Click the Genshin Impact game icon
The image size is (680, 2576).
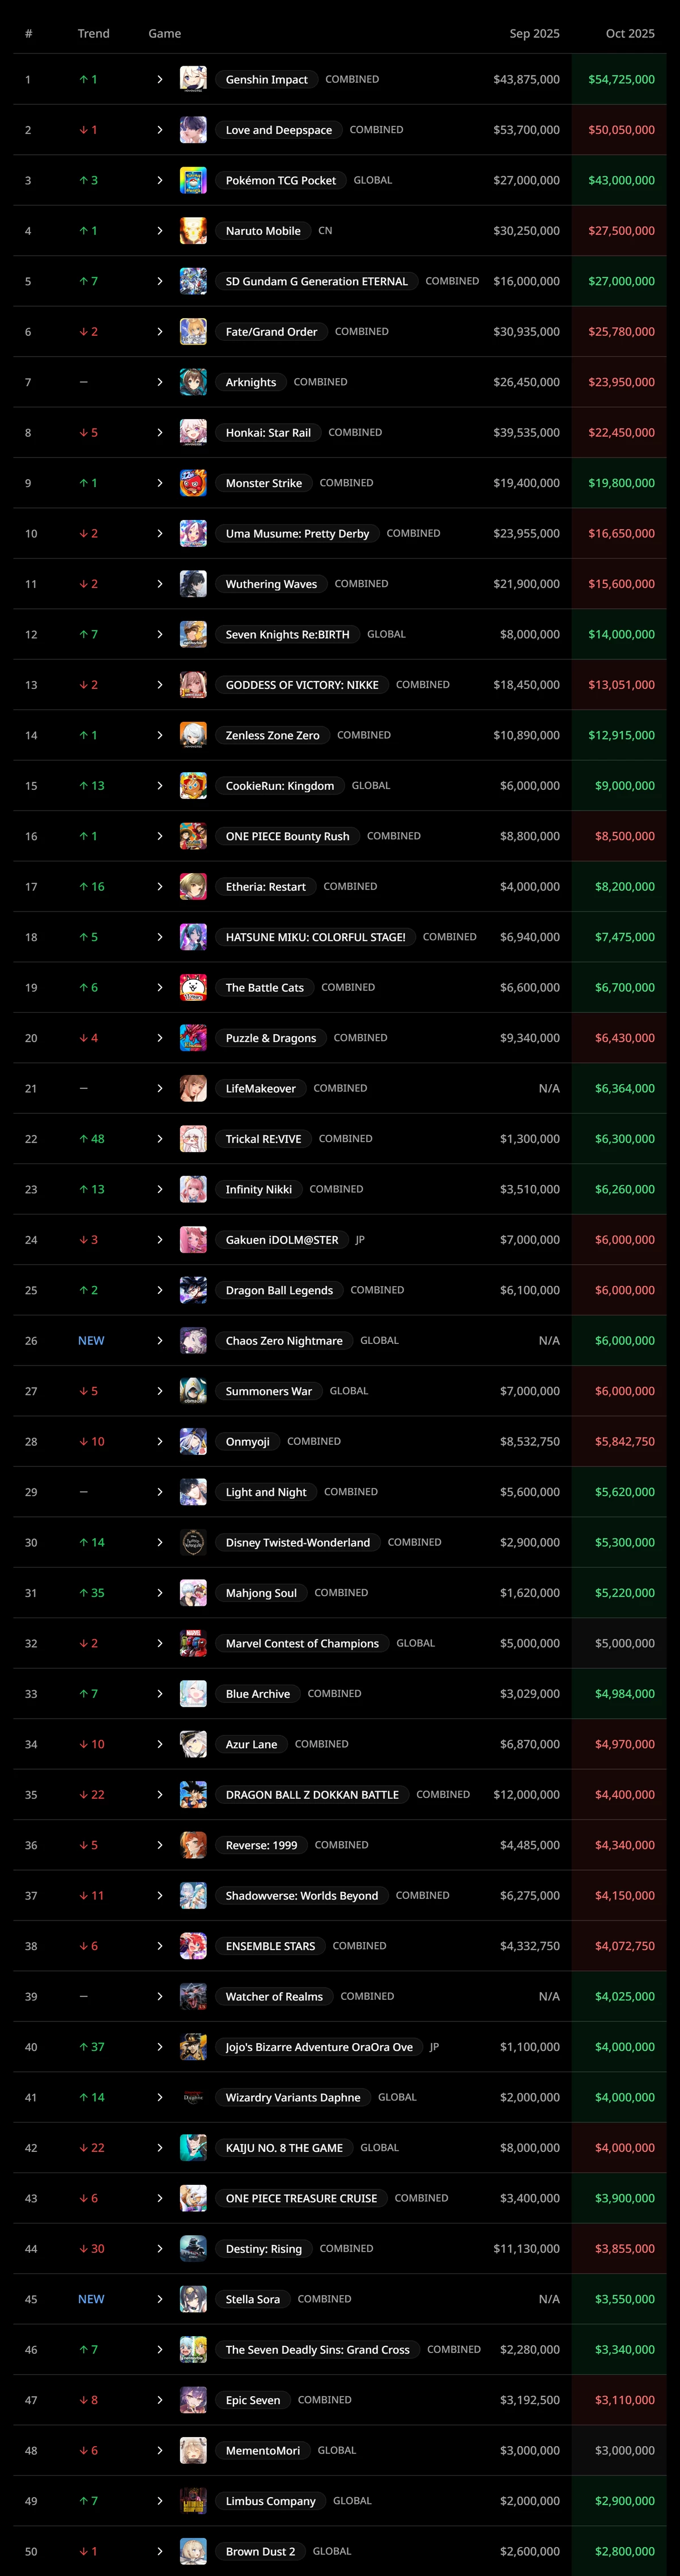(x=193, y=79)
